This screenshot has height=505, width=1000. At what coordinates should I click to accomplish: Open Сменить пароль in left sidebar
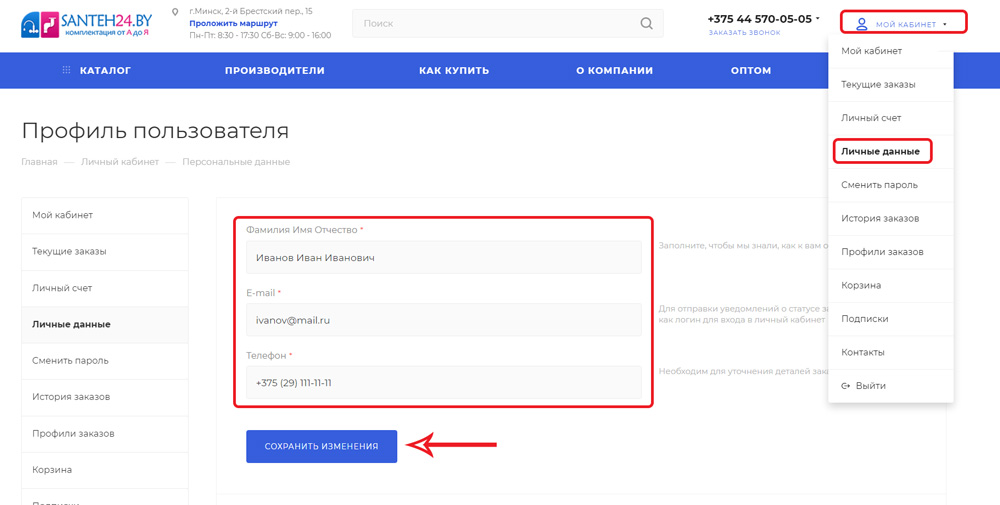105,361
